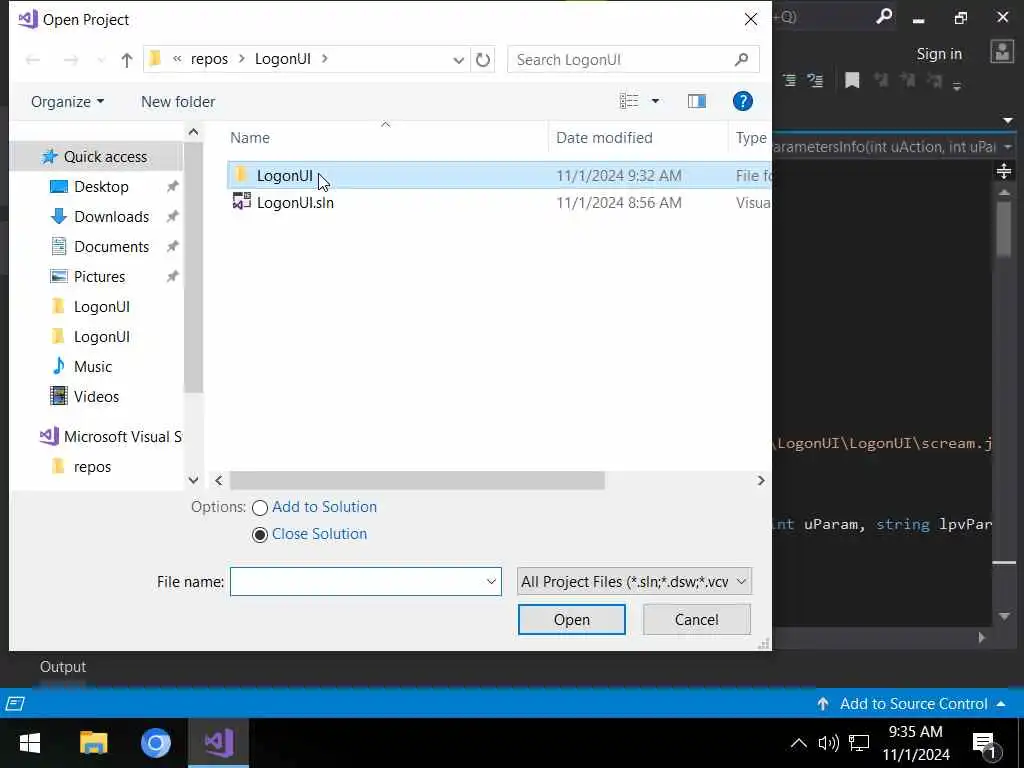Screen dimensions: 1024x768
Task: Expand the chevron after LogonUI in address bar
Action: [x=325, y=59]
